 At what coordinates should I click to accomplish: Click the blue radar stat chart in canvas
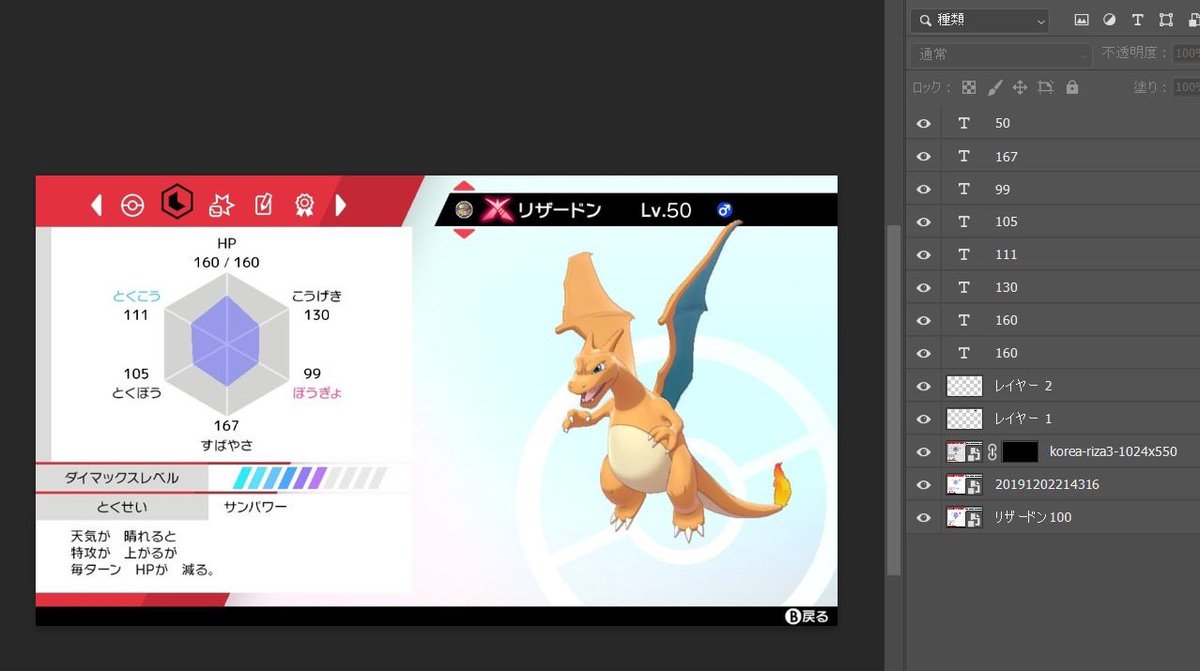point(227,341)
